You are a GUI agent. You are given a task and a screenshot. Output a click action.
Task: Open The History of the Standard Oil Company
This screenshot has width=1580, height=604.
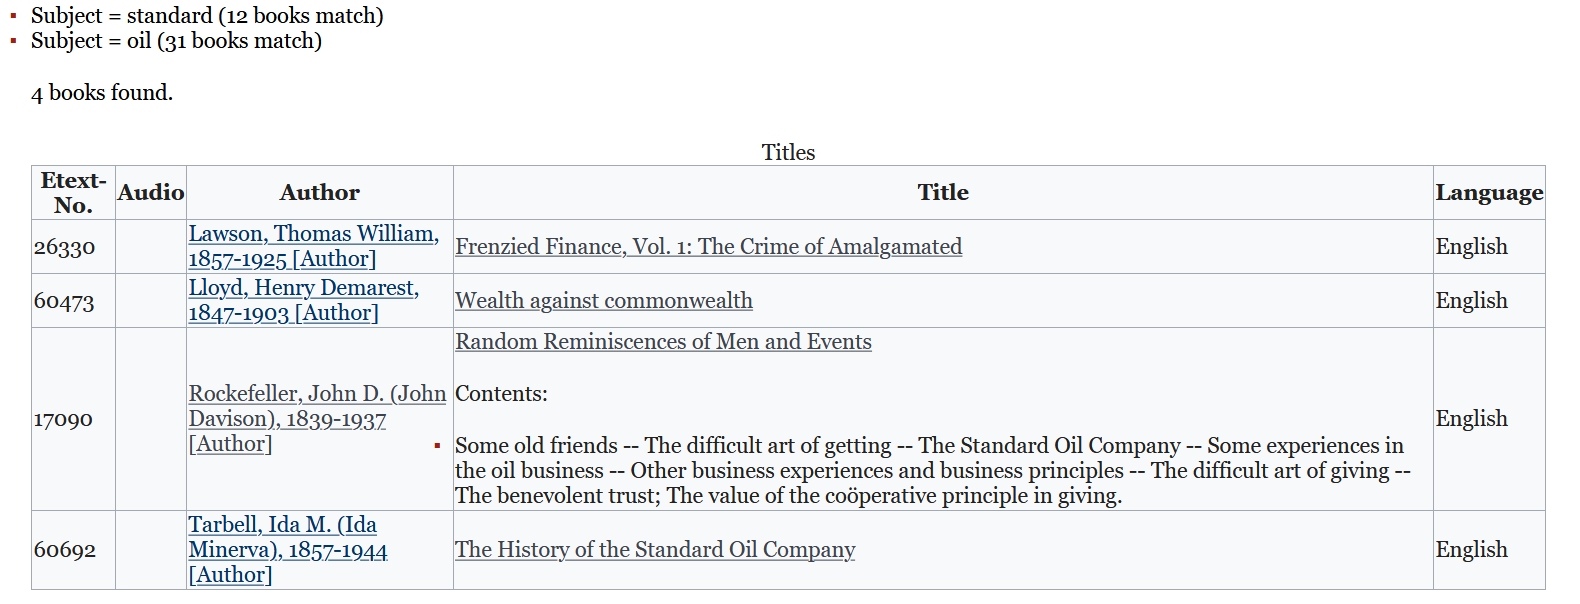coord(655,549)
